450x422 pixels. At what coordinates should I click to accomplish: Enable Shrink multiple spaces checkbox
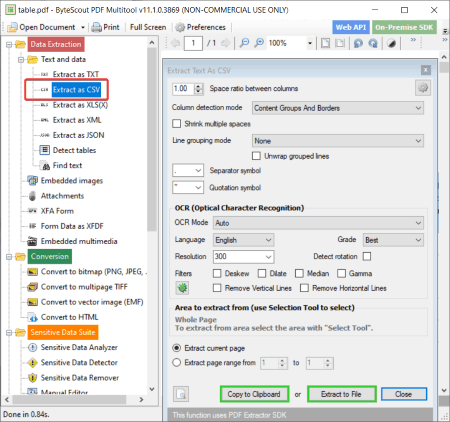[177, 124]
